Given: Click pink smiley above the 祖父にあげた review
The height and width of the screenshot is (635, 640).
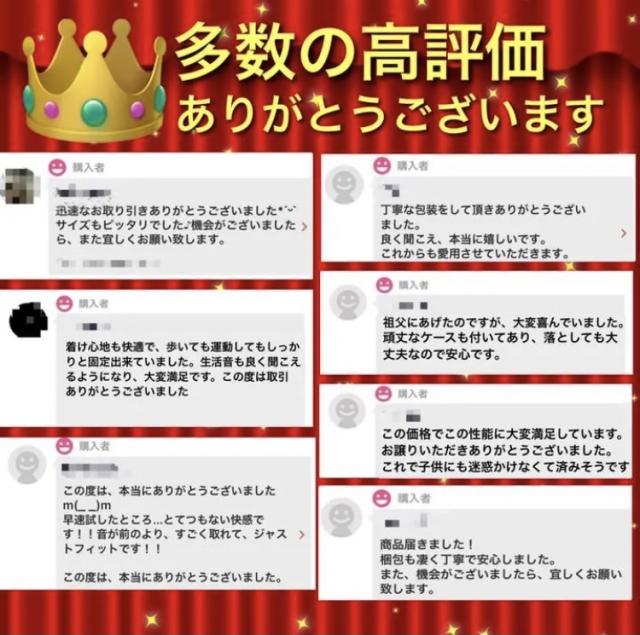Looking at the screenshot, I should [384, 285].
